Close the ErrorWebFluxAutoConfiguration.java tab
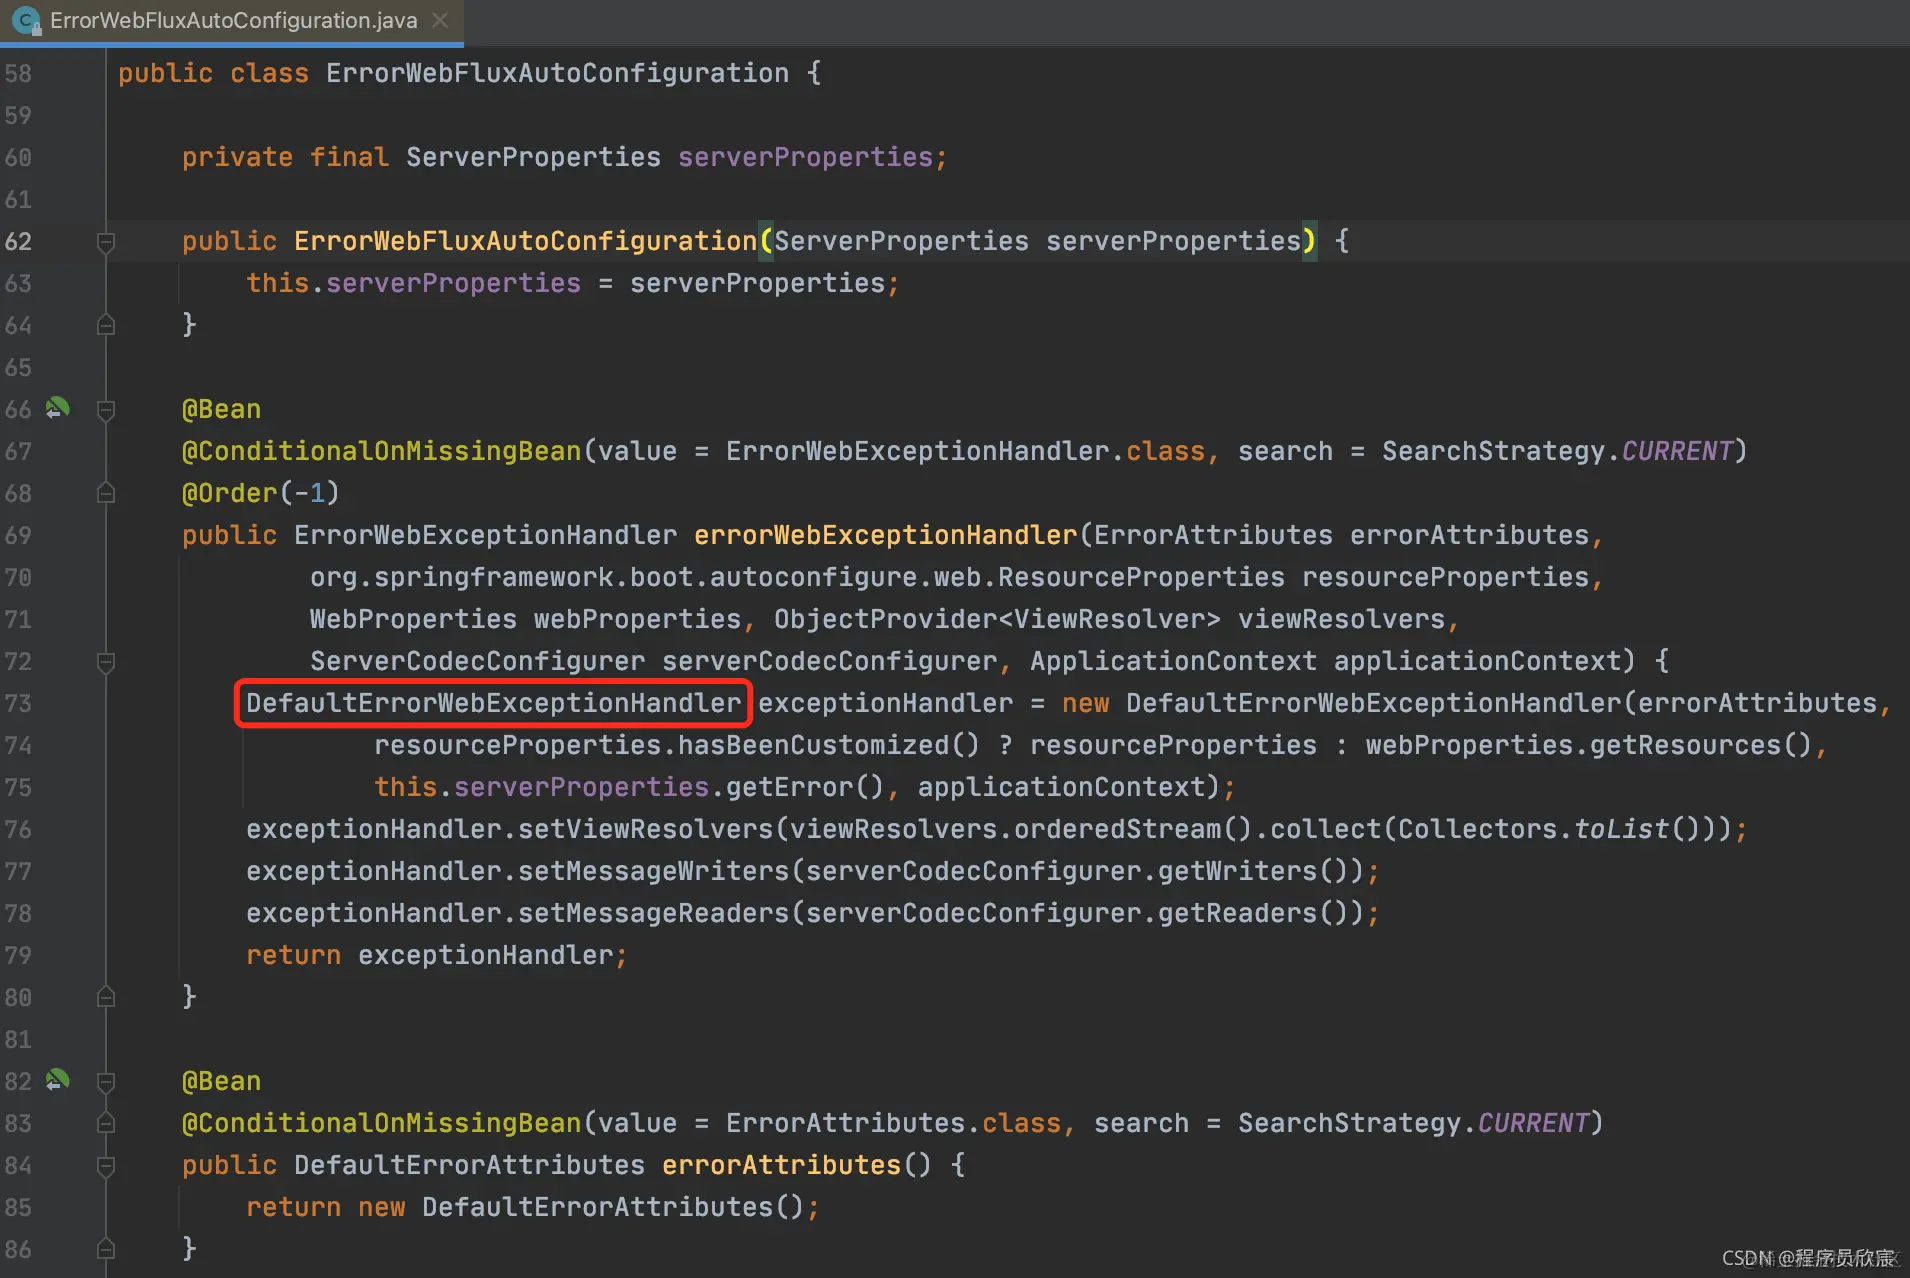Screen dimensions: 1910x1278 point(440,20)
